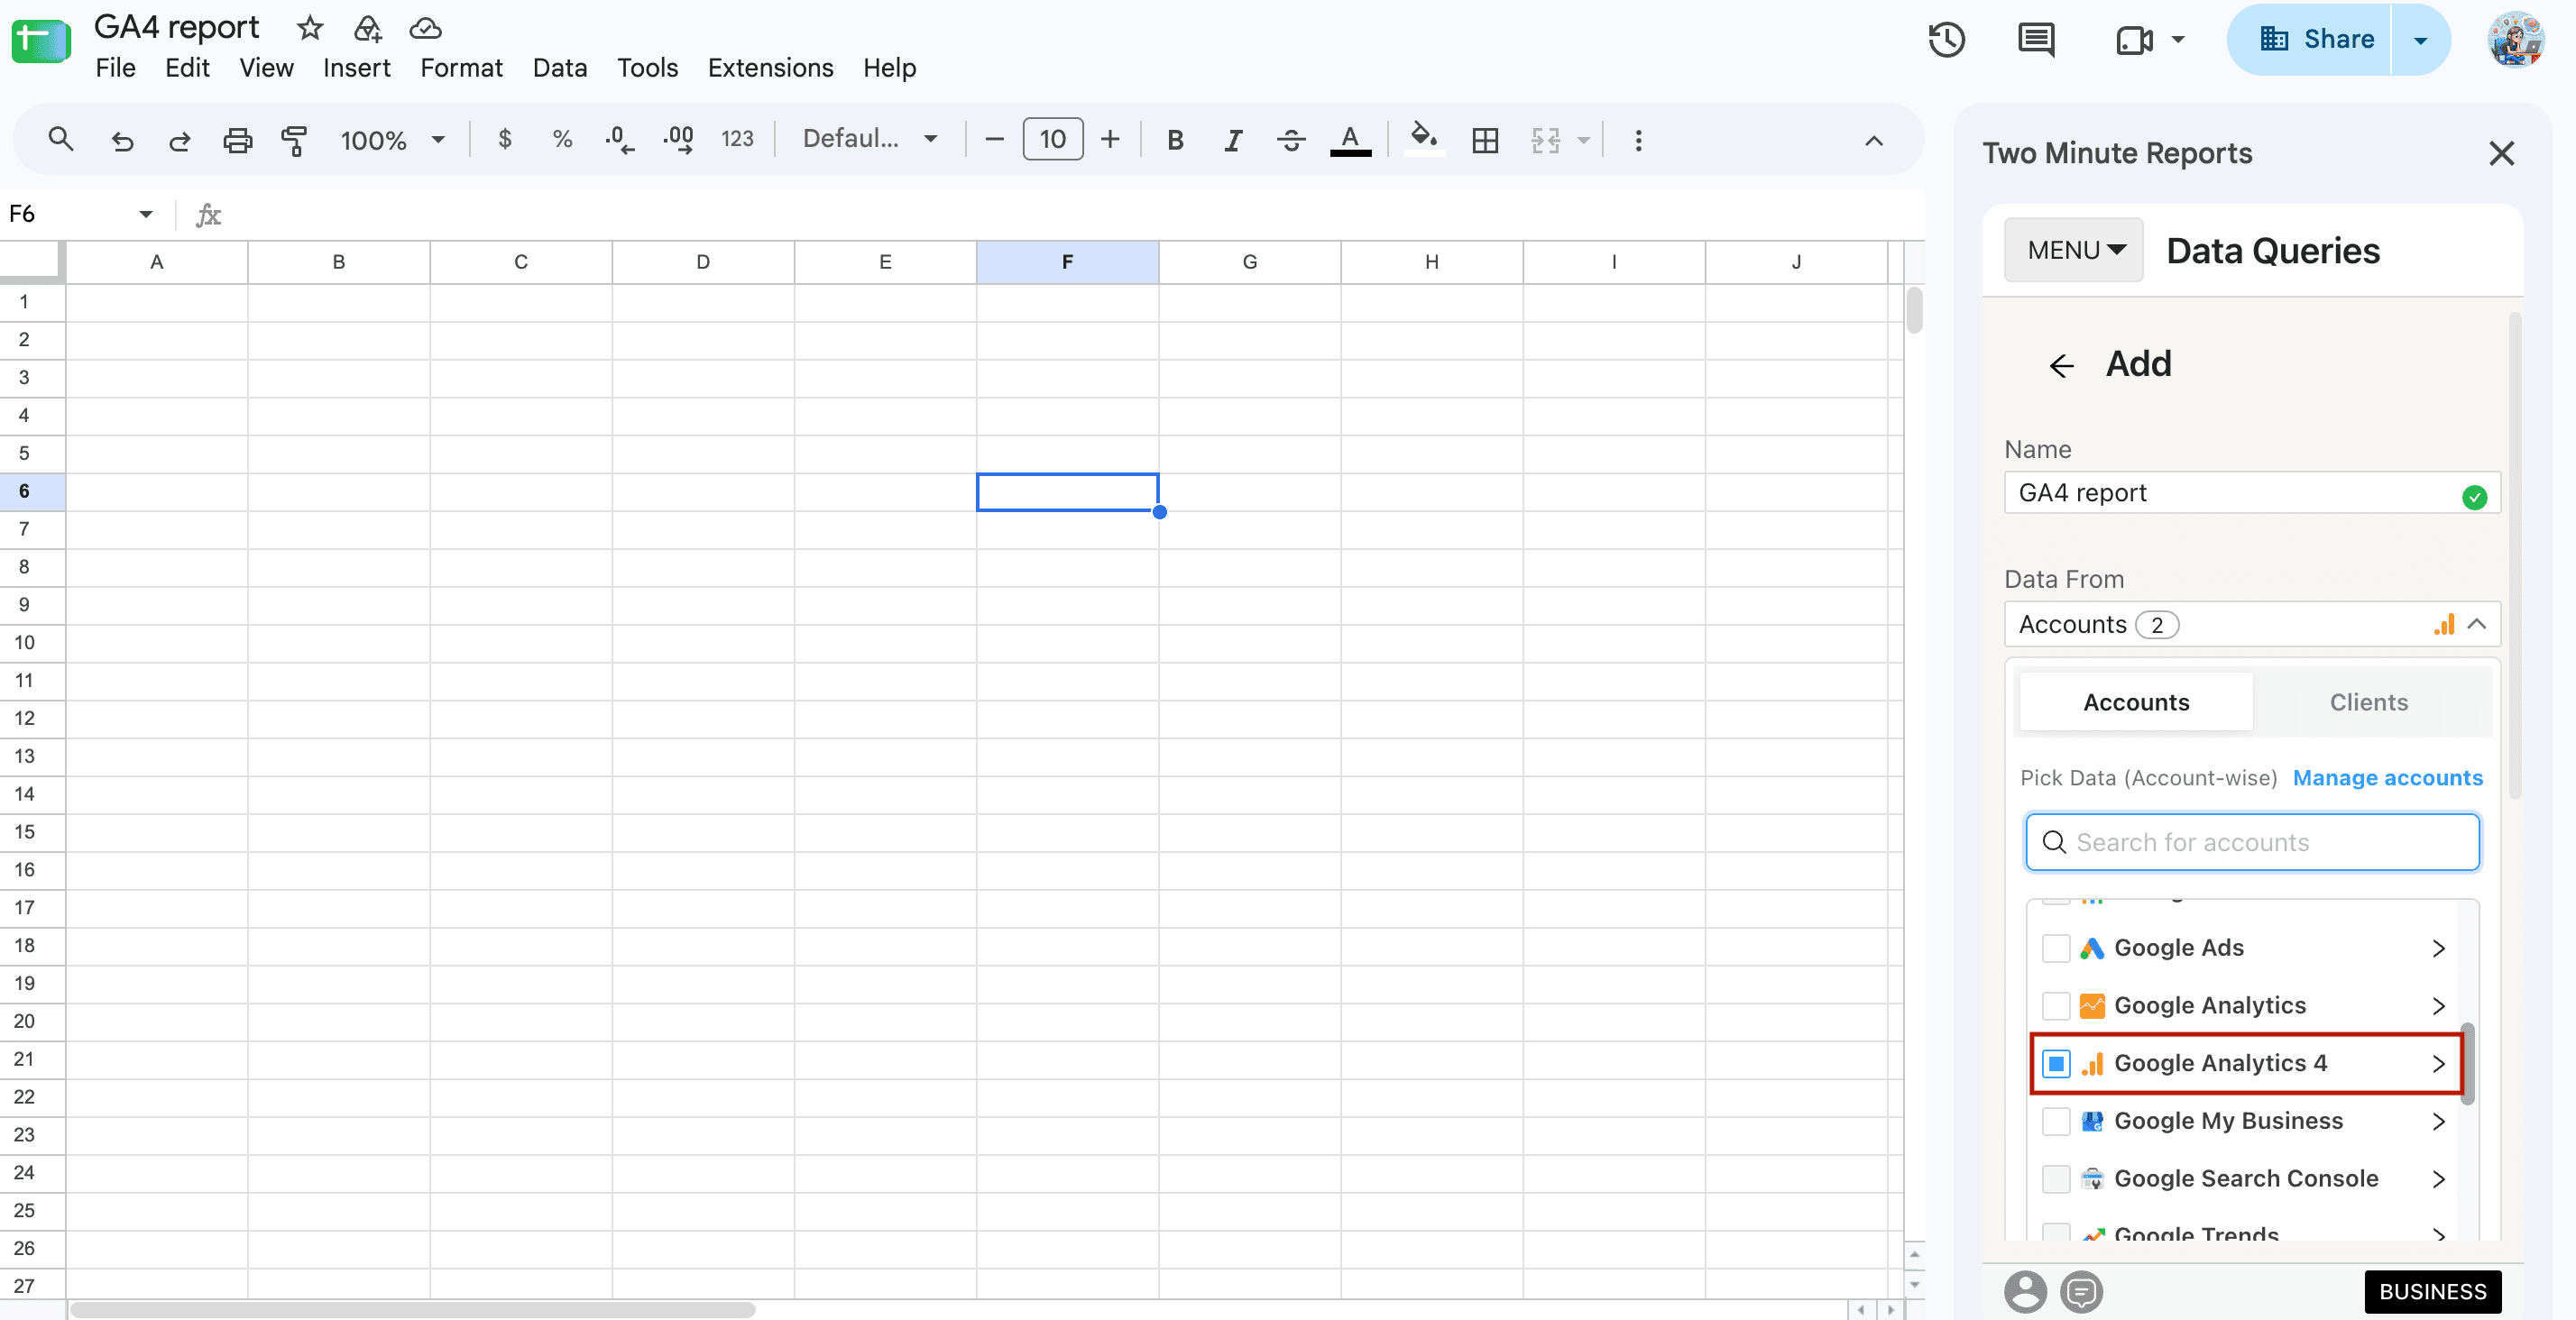Toggle the Google Analytics 4 checkbox
Image resolution: width=2576 pixels, height=1320 pixels.
2055,1063
